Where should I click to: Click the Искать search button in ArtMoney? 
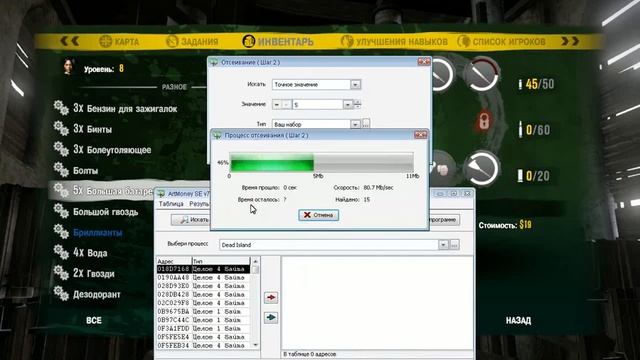tap(191, 220)
